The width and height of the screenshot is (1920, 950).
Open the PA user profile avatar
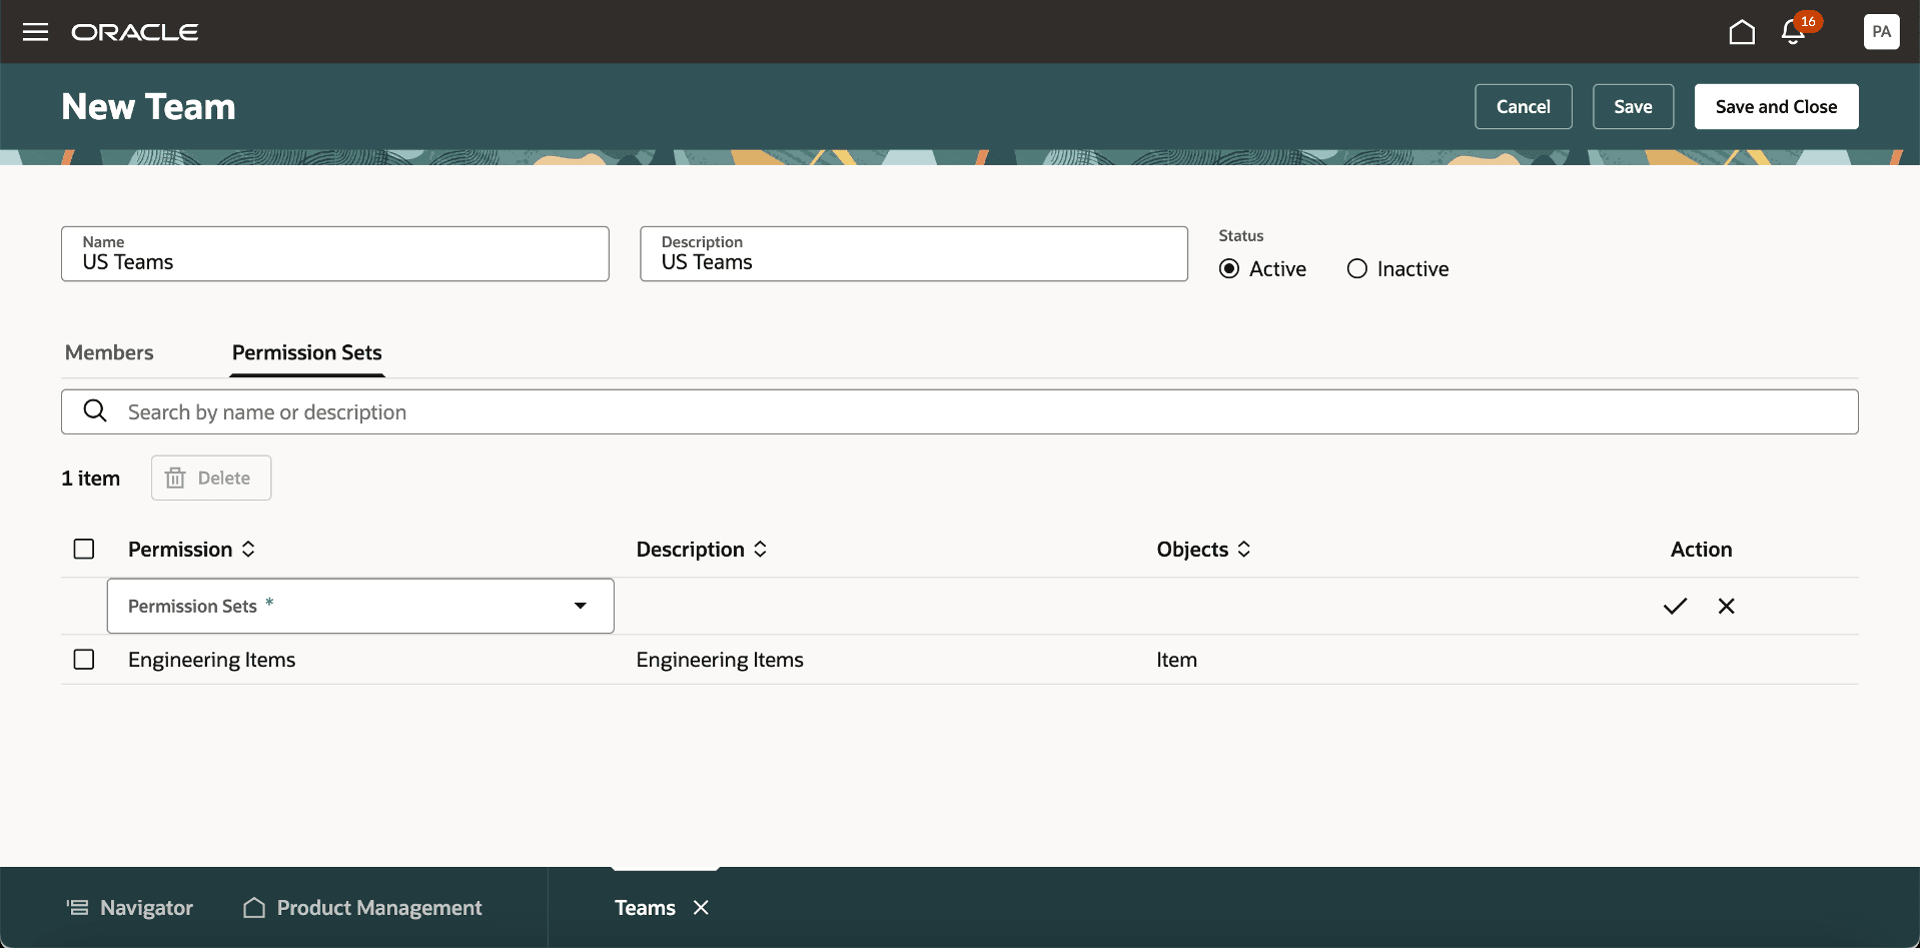[1881, 32]
